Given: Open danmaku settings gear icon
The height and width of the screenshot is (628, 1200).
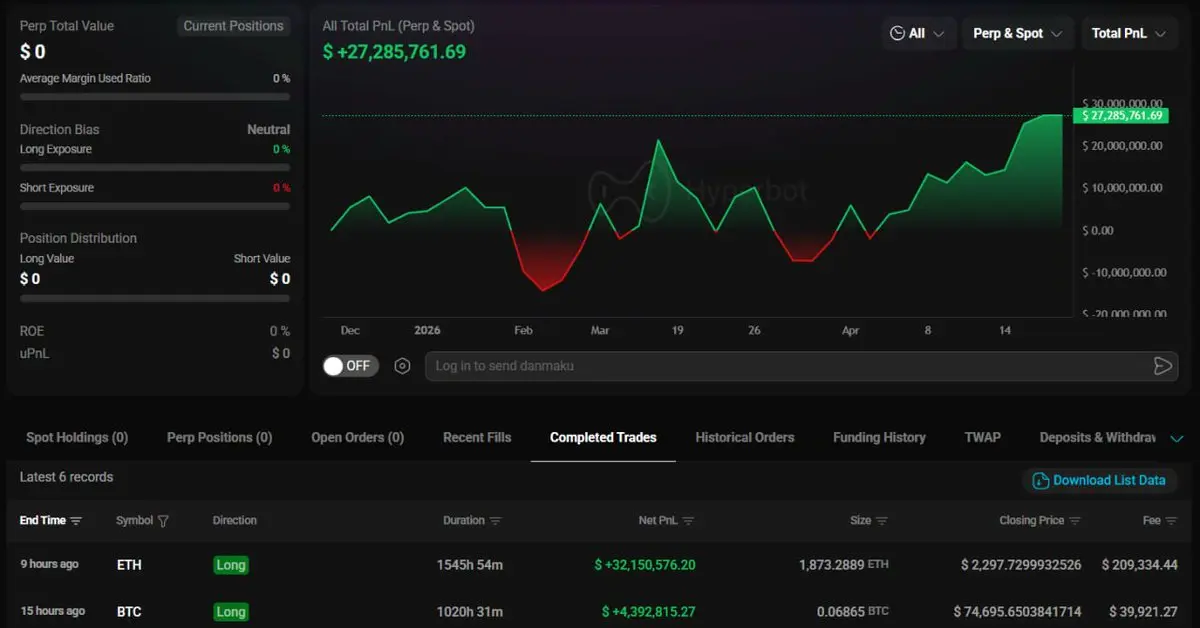Looking at the screenshot, I should click(x=402, y=366).
